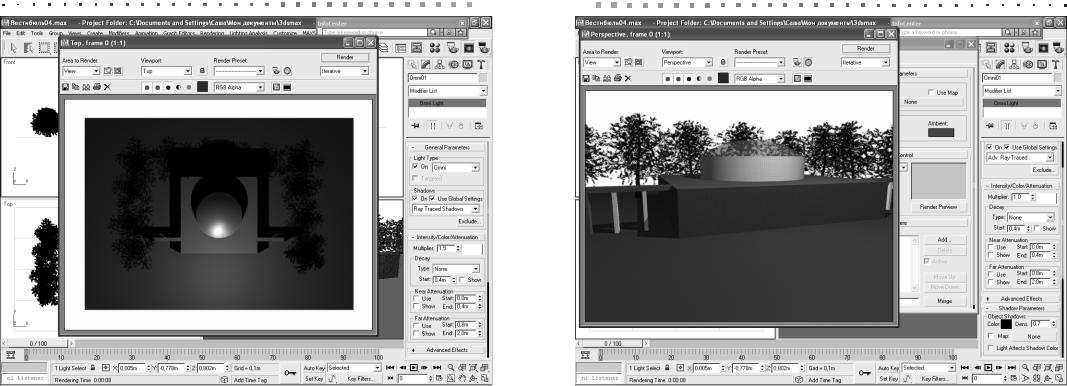The width and height of the screenshot is (1067, 386).
Task: Select Object arrow tool in main toolbar
Action: point(13,48)
